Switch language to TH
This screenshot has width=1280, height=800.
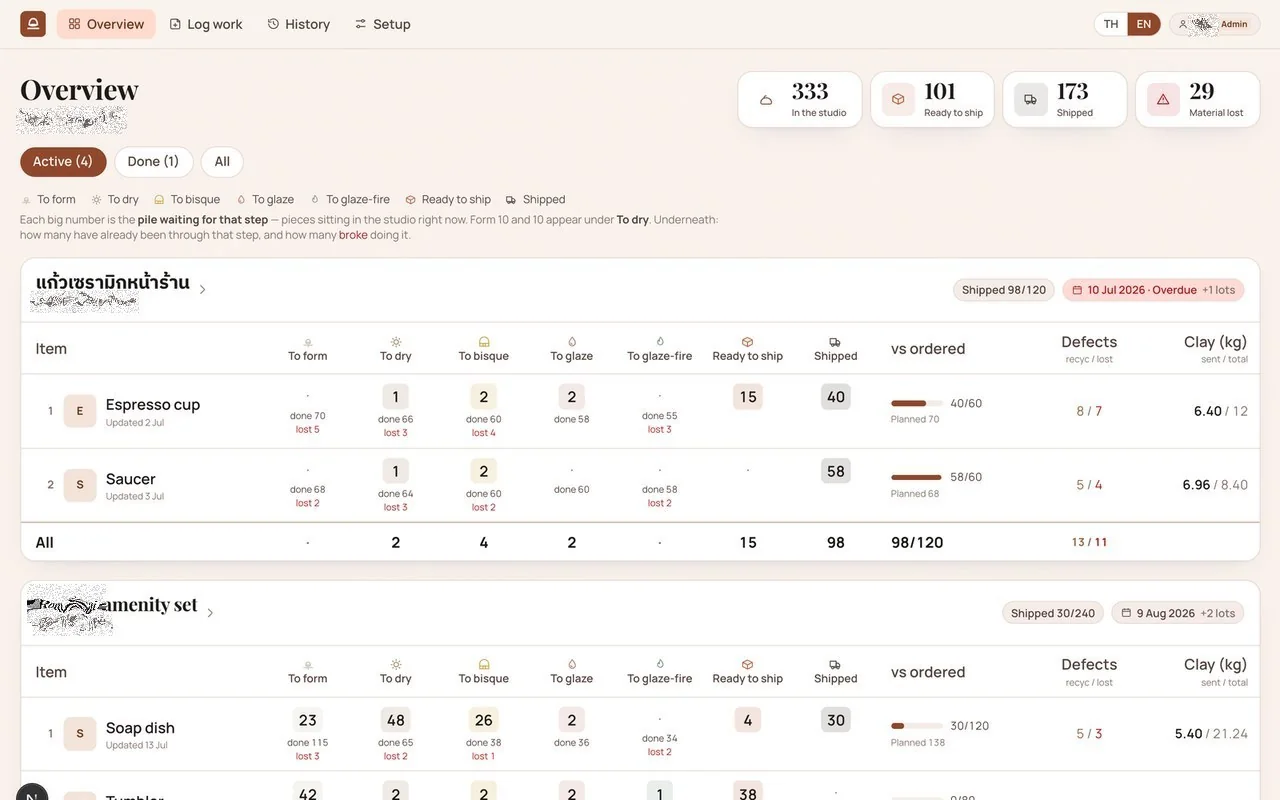point(1111,24)
